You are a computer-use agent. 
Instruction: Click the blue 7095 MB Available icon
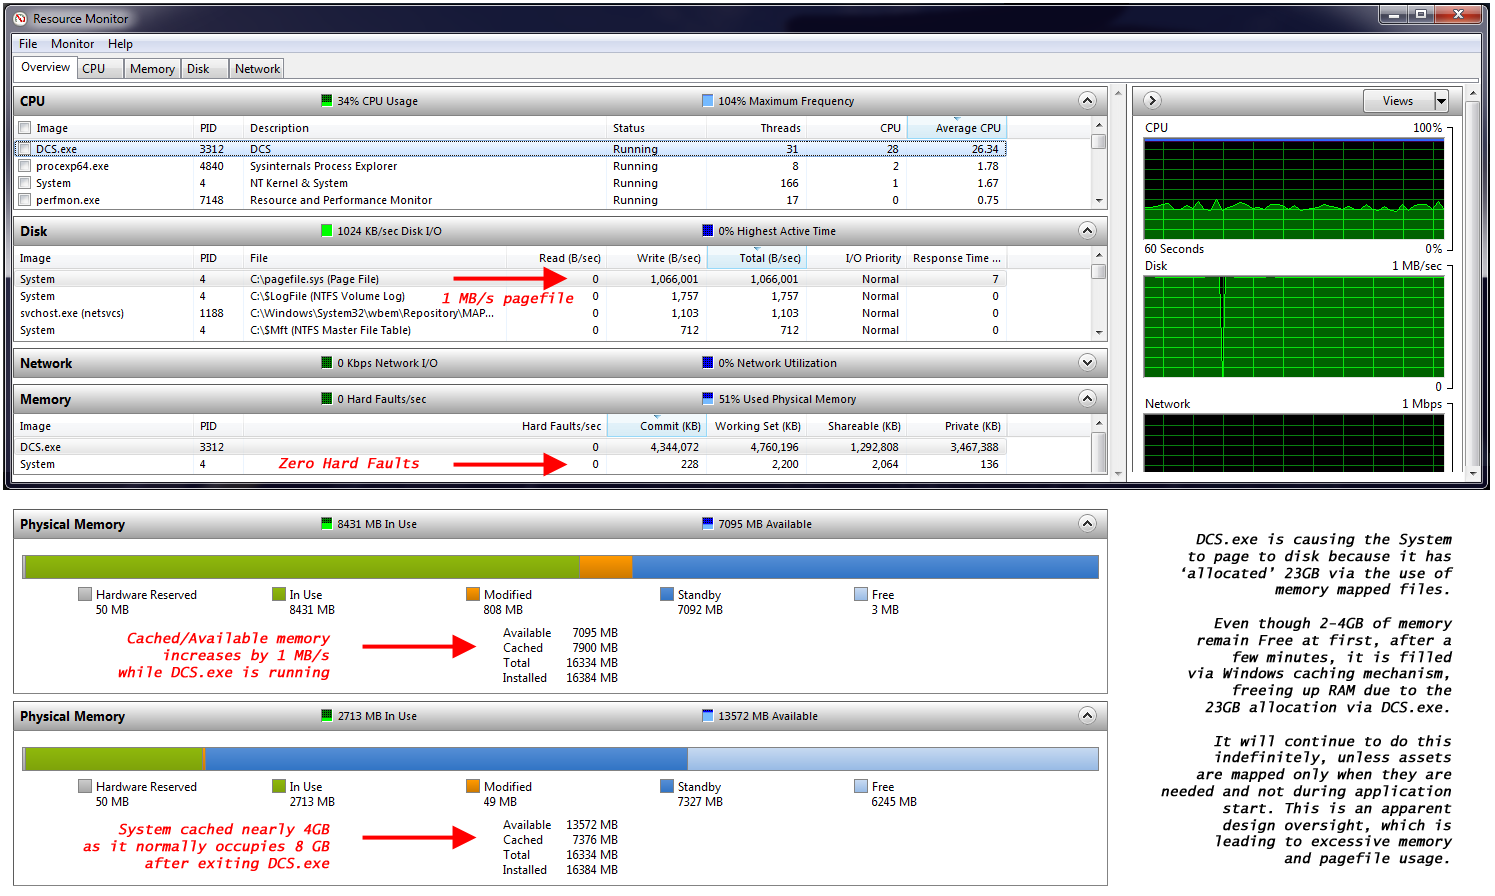pos(708,524)
